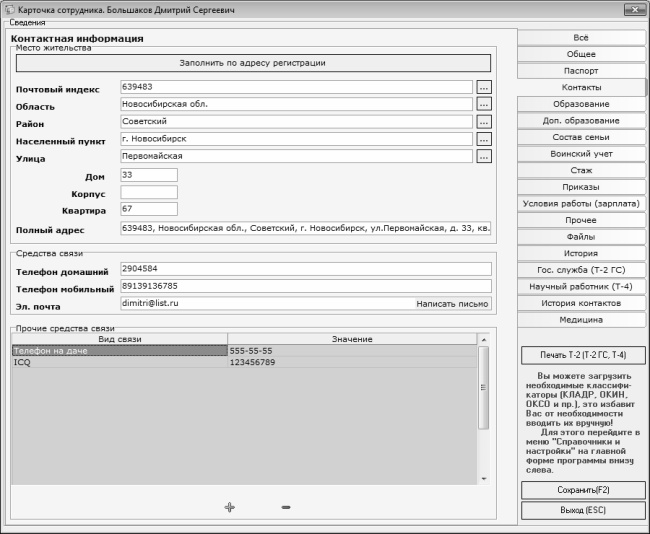This screenshot has width=650, height=534.
Task: Open the Медицина section
Action: click(x=581, y=320)
